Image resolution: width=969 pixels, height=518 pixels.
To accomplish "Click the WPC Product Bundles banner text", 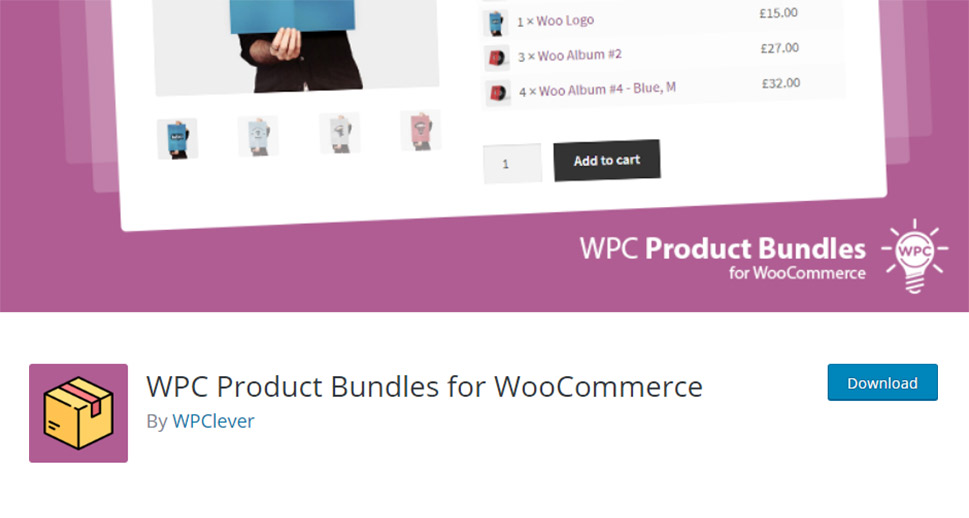I will [x=722, y=257].
